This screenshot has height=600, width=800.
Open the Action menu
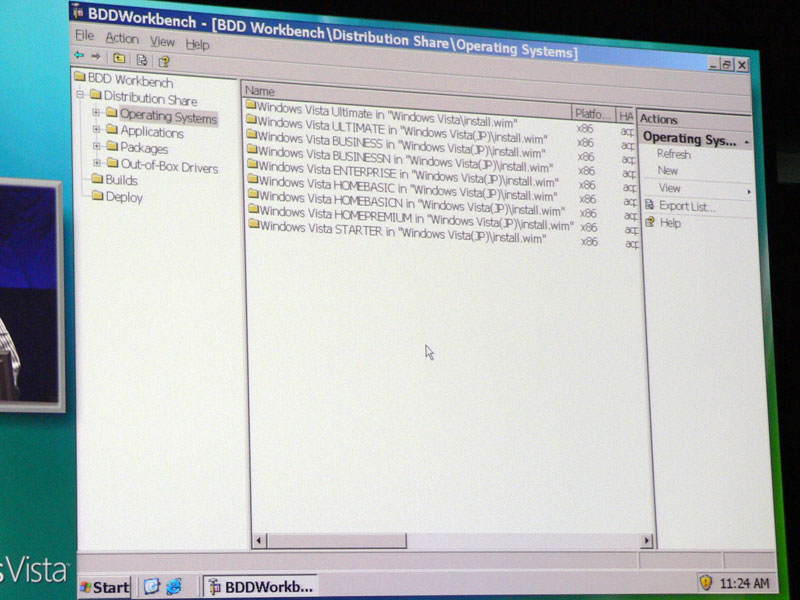122,38
